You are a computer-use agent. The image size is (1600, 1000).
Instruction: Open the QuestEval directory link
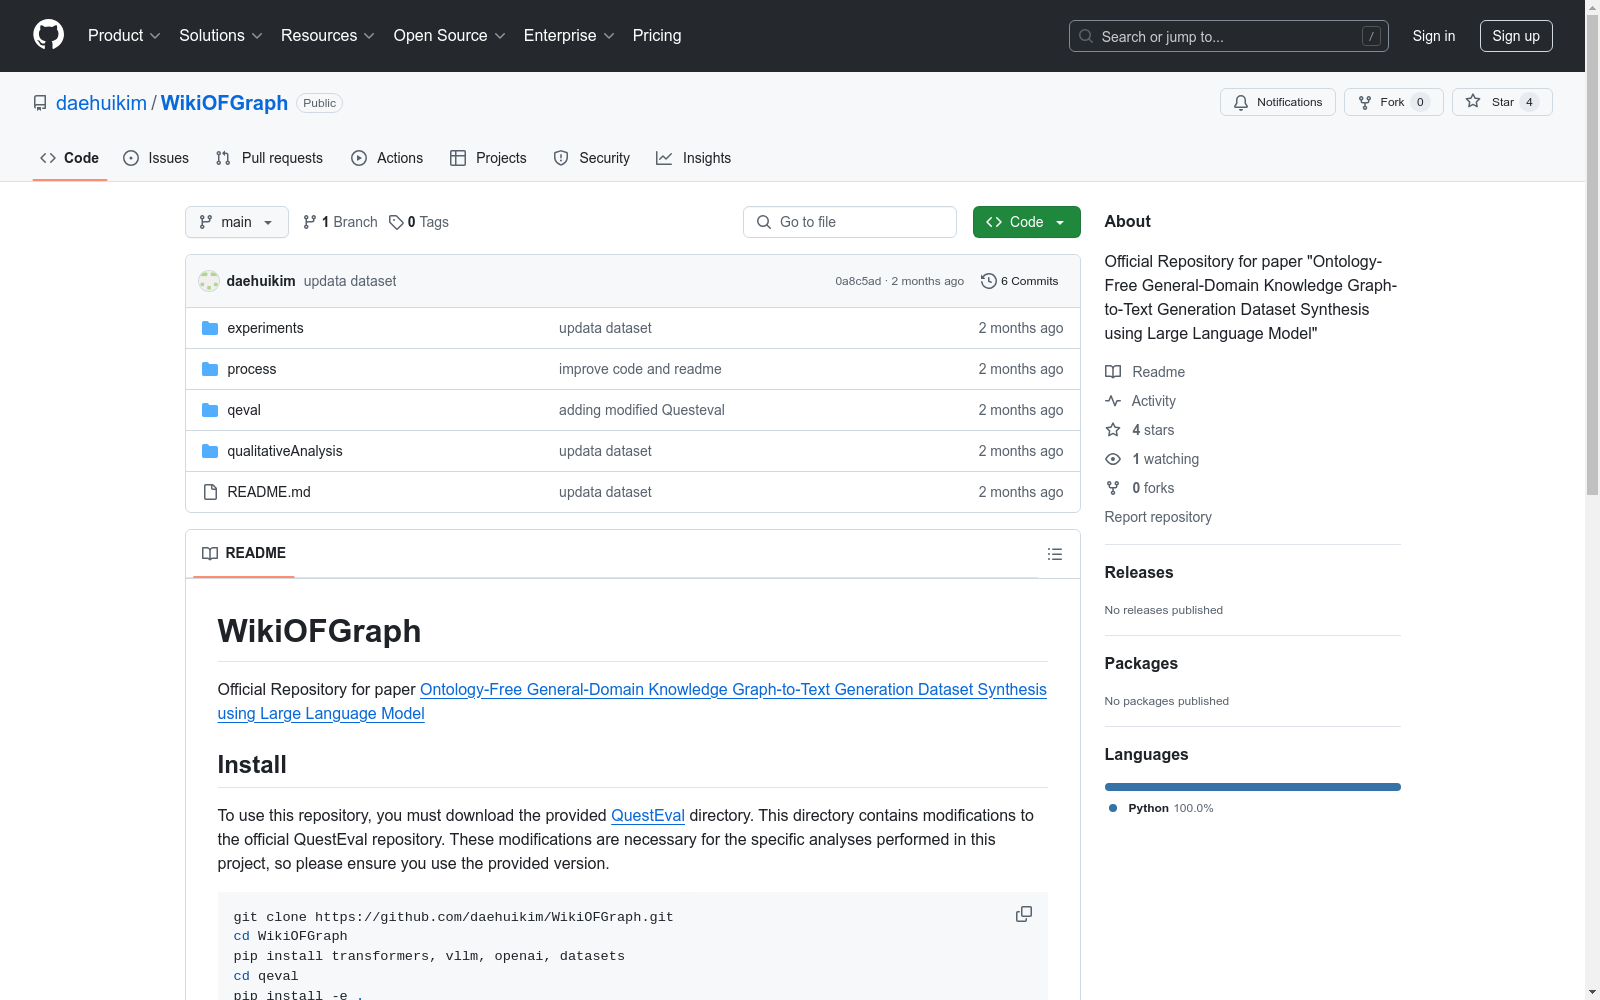coord(648,815)
